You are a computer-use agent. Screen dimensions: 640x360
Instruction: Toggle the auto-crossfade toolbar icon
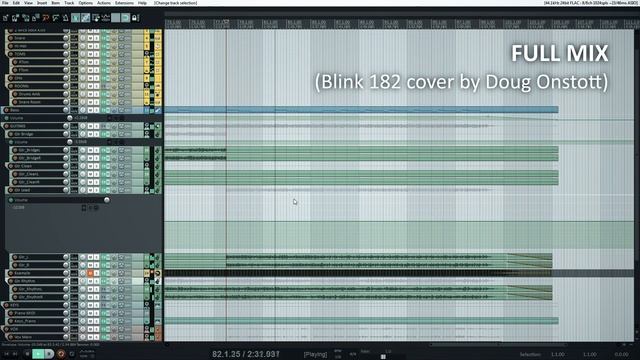[76, 18]
